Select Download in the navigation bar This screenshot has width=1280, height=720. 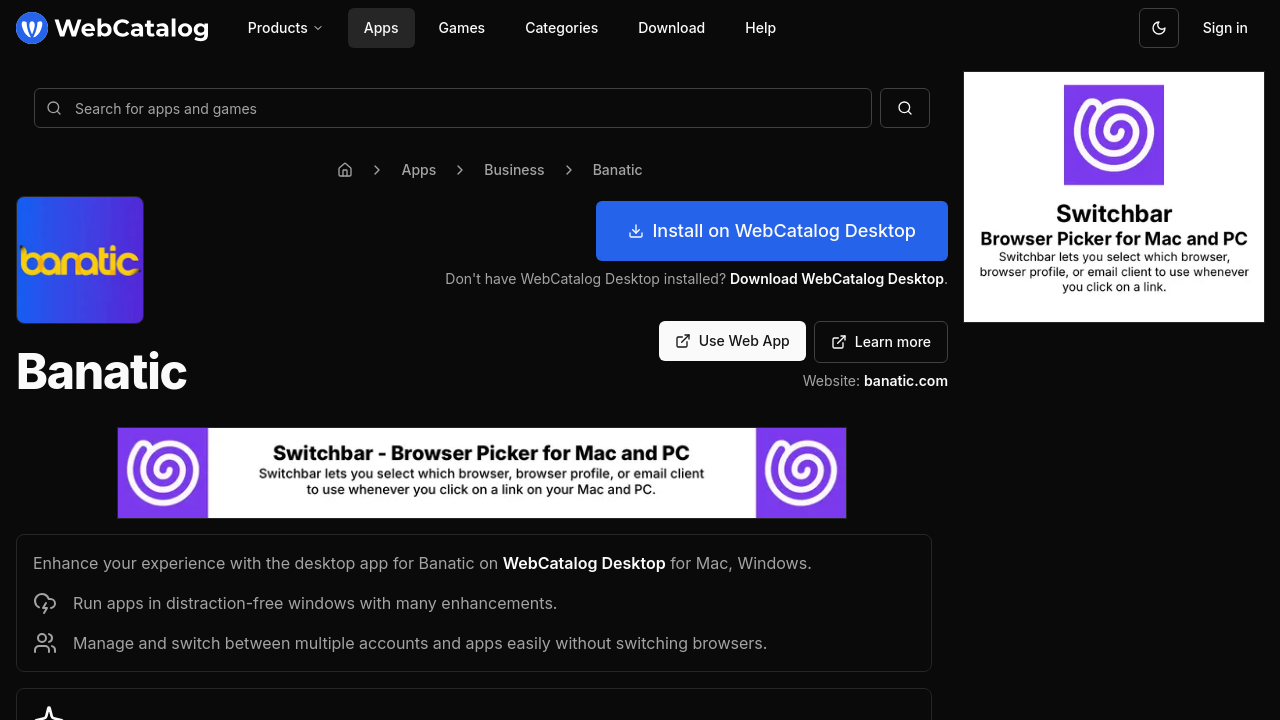click(x=671, y=28)
